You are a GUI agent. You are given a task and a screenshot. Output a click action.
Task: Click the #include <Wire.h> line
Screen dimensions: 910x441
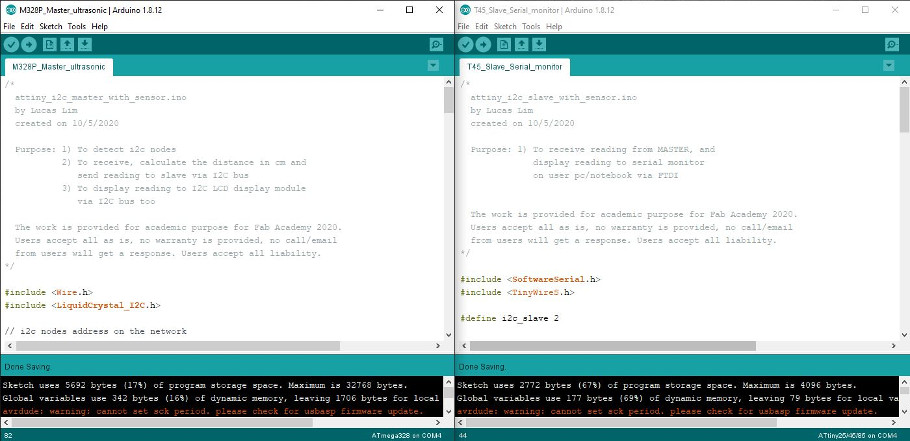[49, 292]
